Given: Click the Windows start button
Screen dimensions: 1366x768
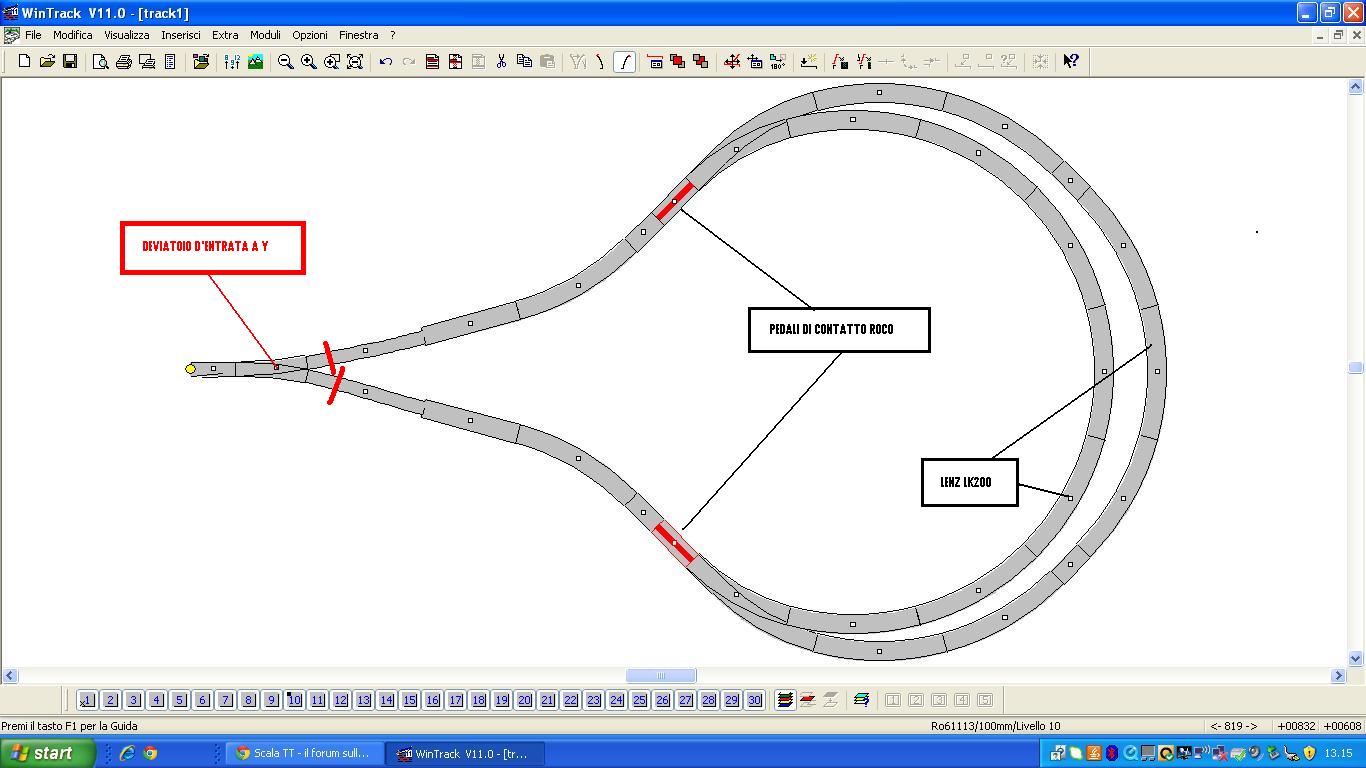Looking at the screenshot, I should (x=48, y=754).
